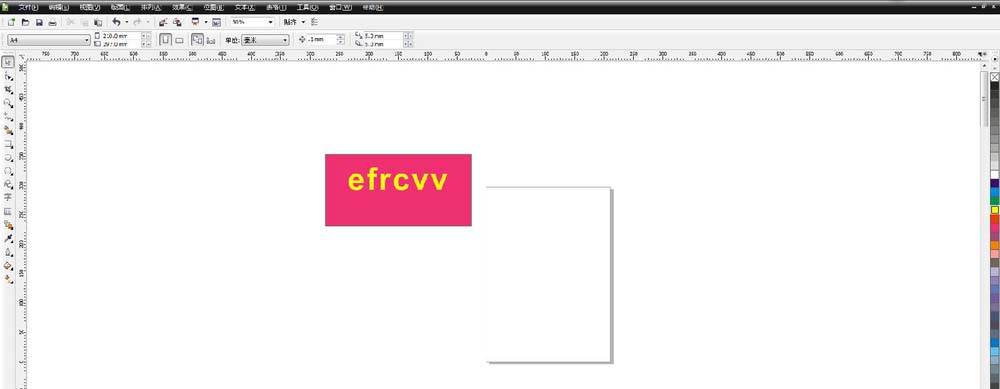Screen dimensions: 1000x389
Task: Select the Crop tool in toolbox
Action: 8,89
